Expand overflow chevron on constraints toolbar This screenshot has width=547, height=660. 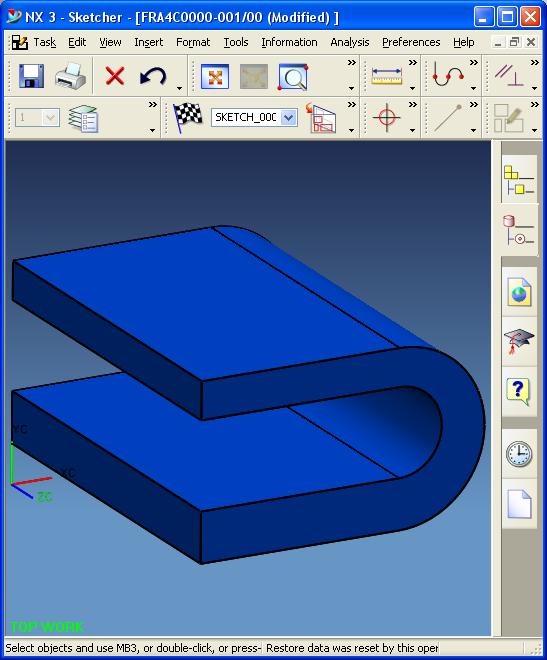tap(534, 62)
